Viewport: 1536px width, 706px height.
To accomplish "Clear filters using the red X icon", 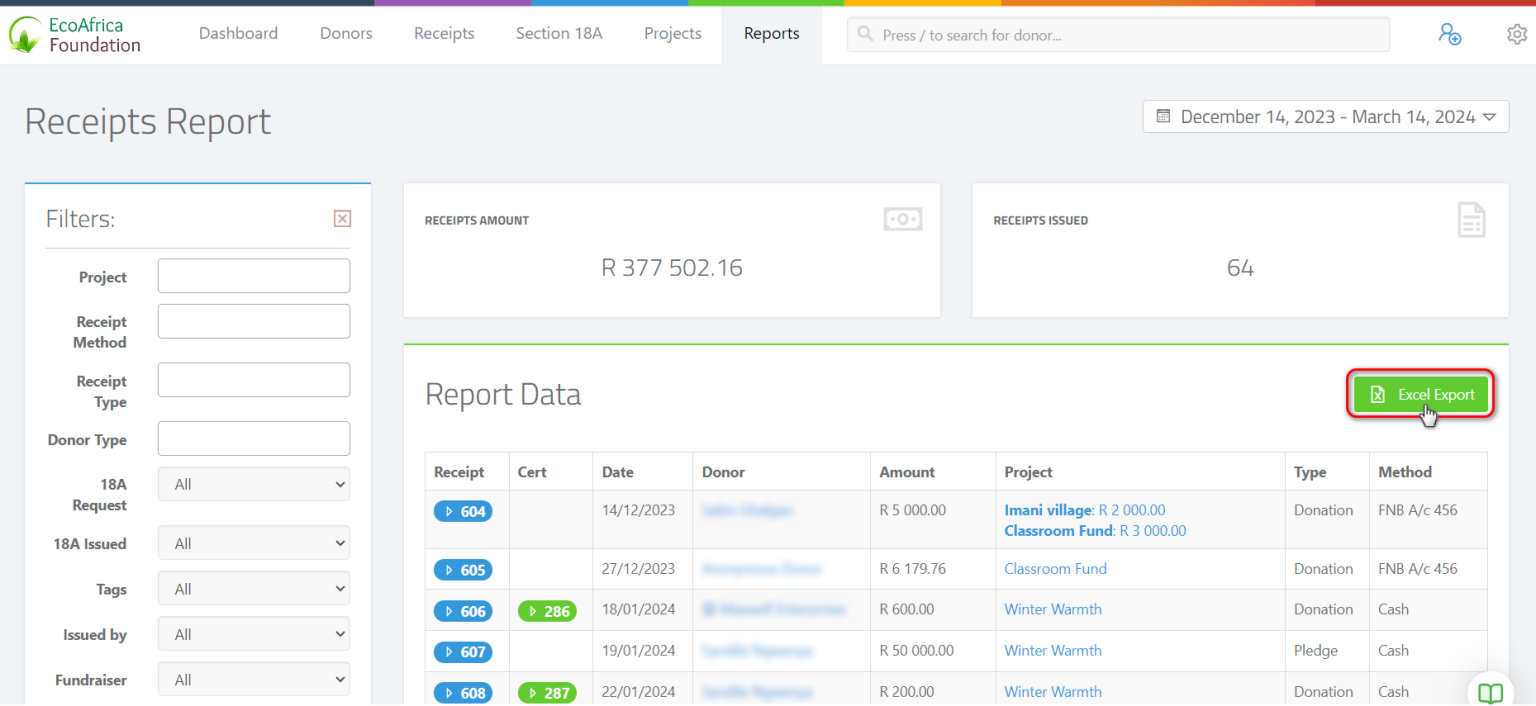I will [x=342, y=218].
